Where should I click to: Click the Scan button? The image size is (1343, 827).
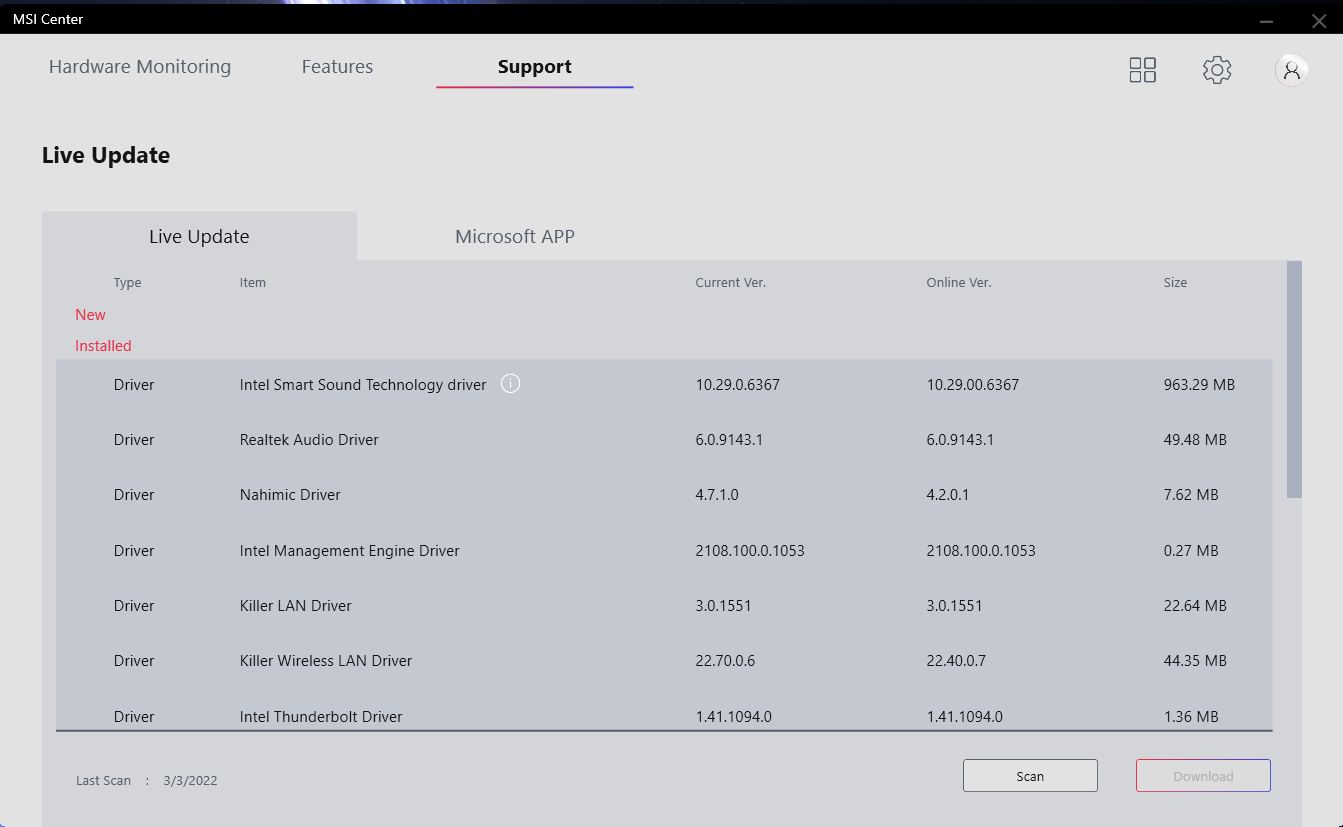[x=1030, y=776]
